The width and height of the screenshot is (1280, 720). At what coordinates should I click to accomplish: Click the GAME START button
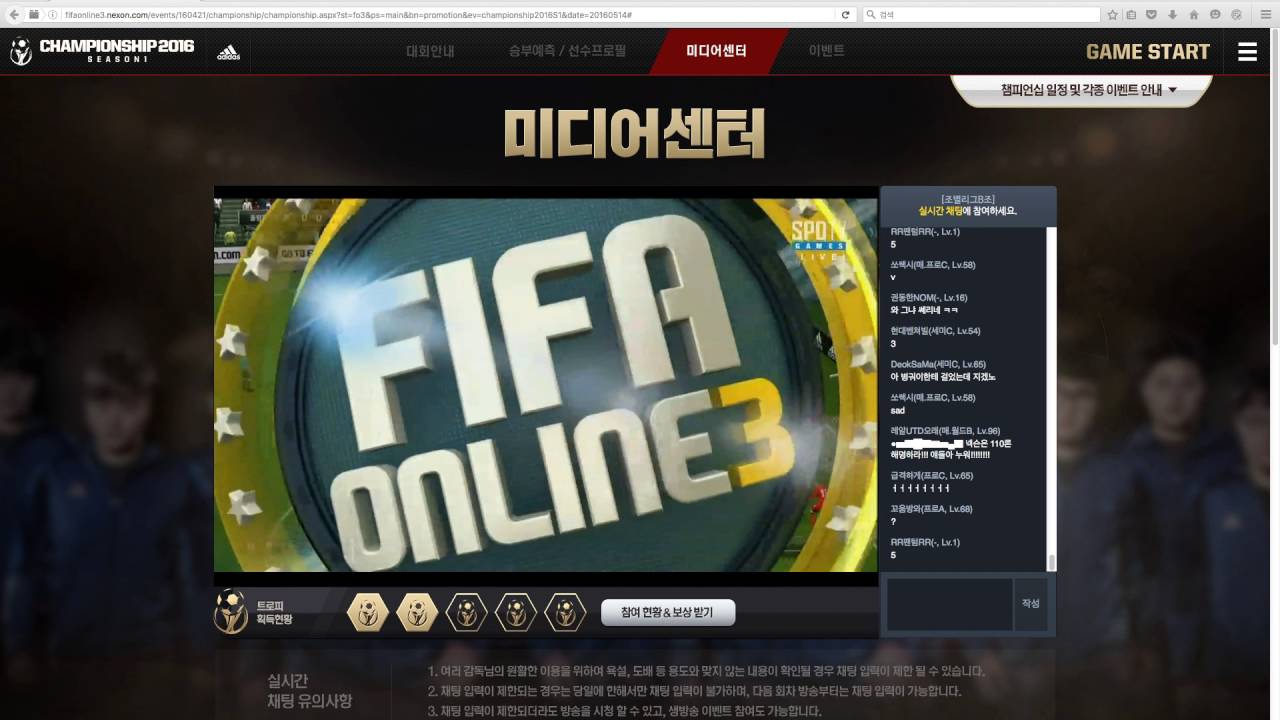pos(1147,52)
